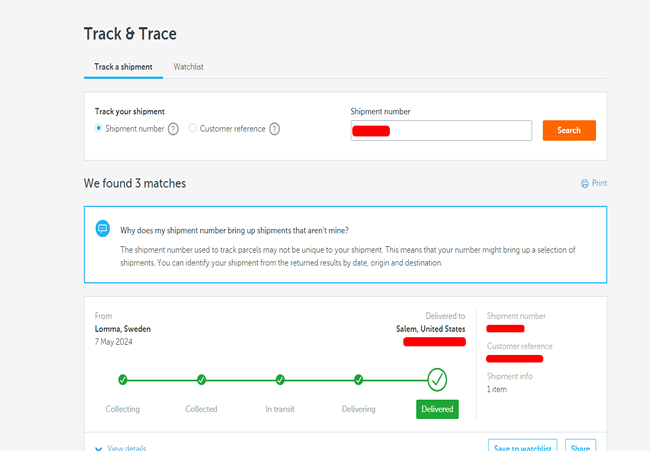Click the Share button
Image resolution: width=650 pixels, height=451 pixels.
point(580,446)
